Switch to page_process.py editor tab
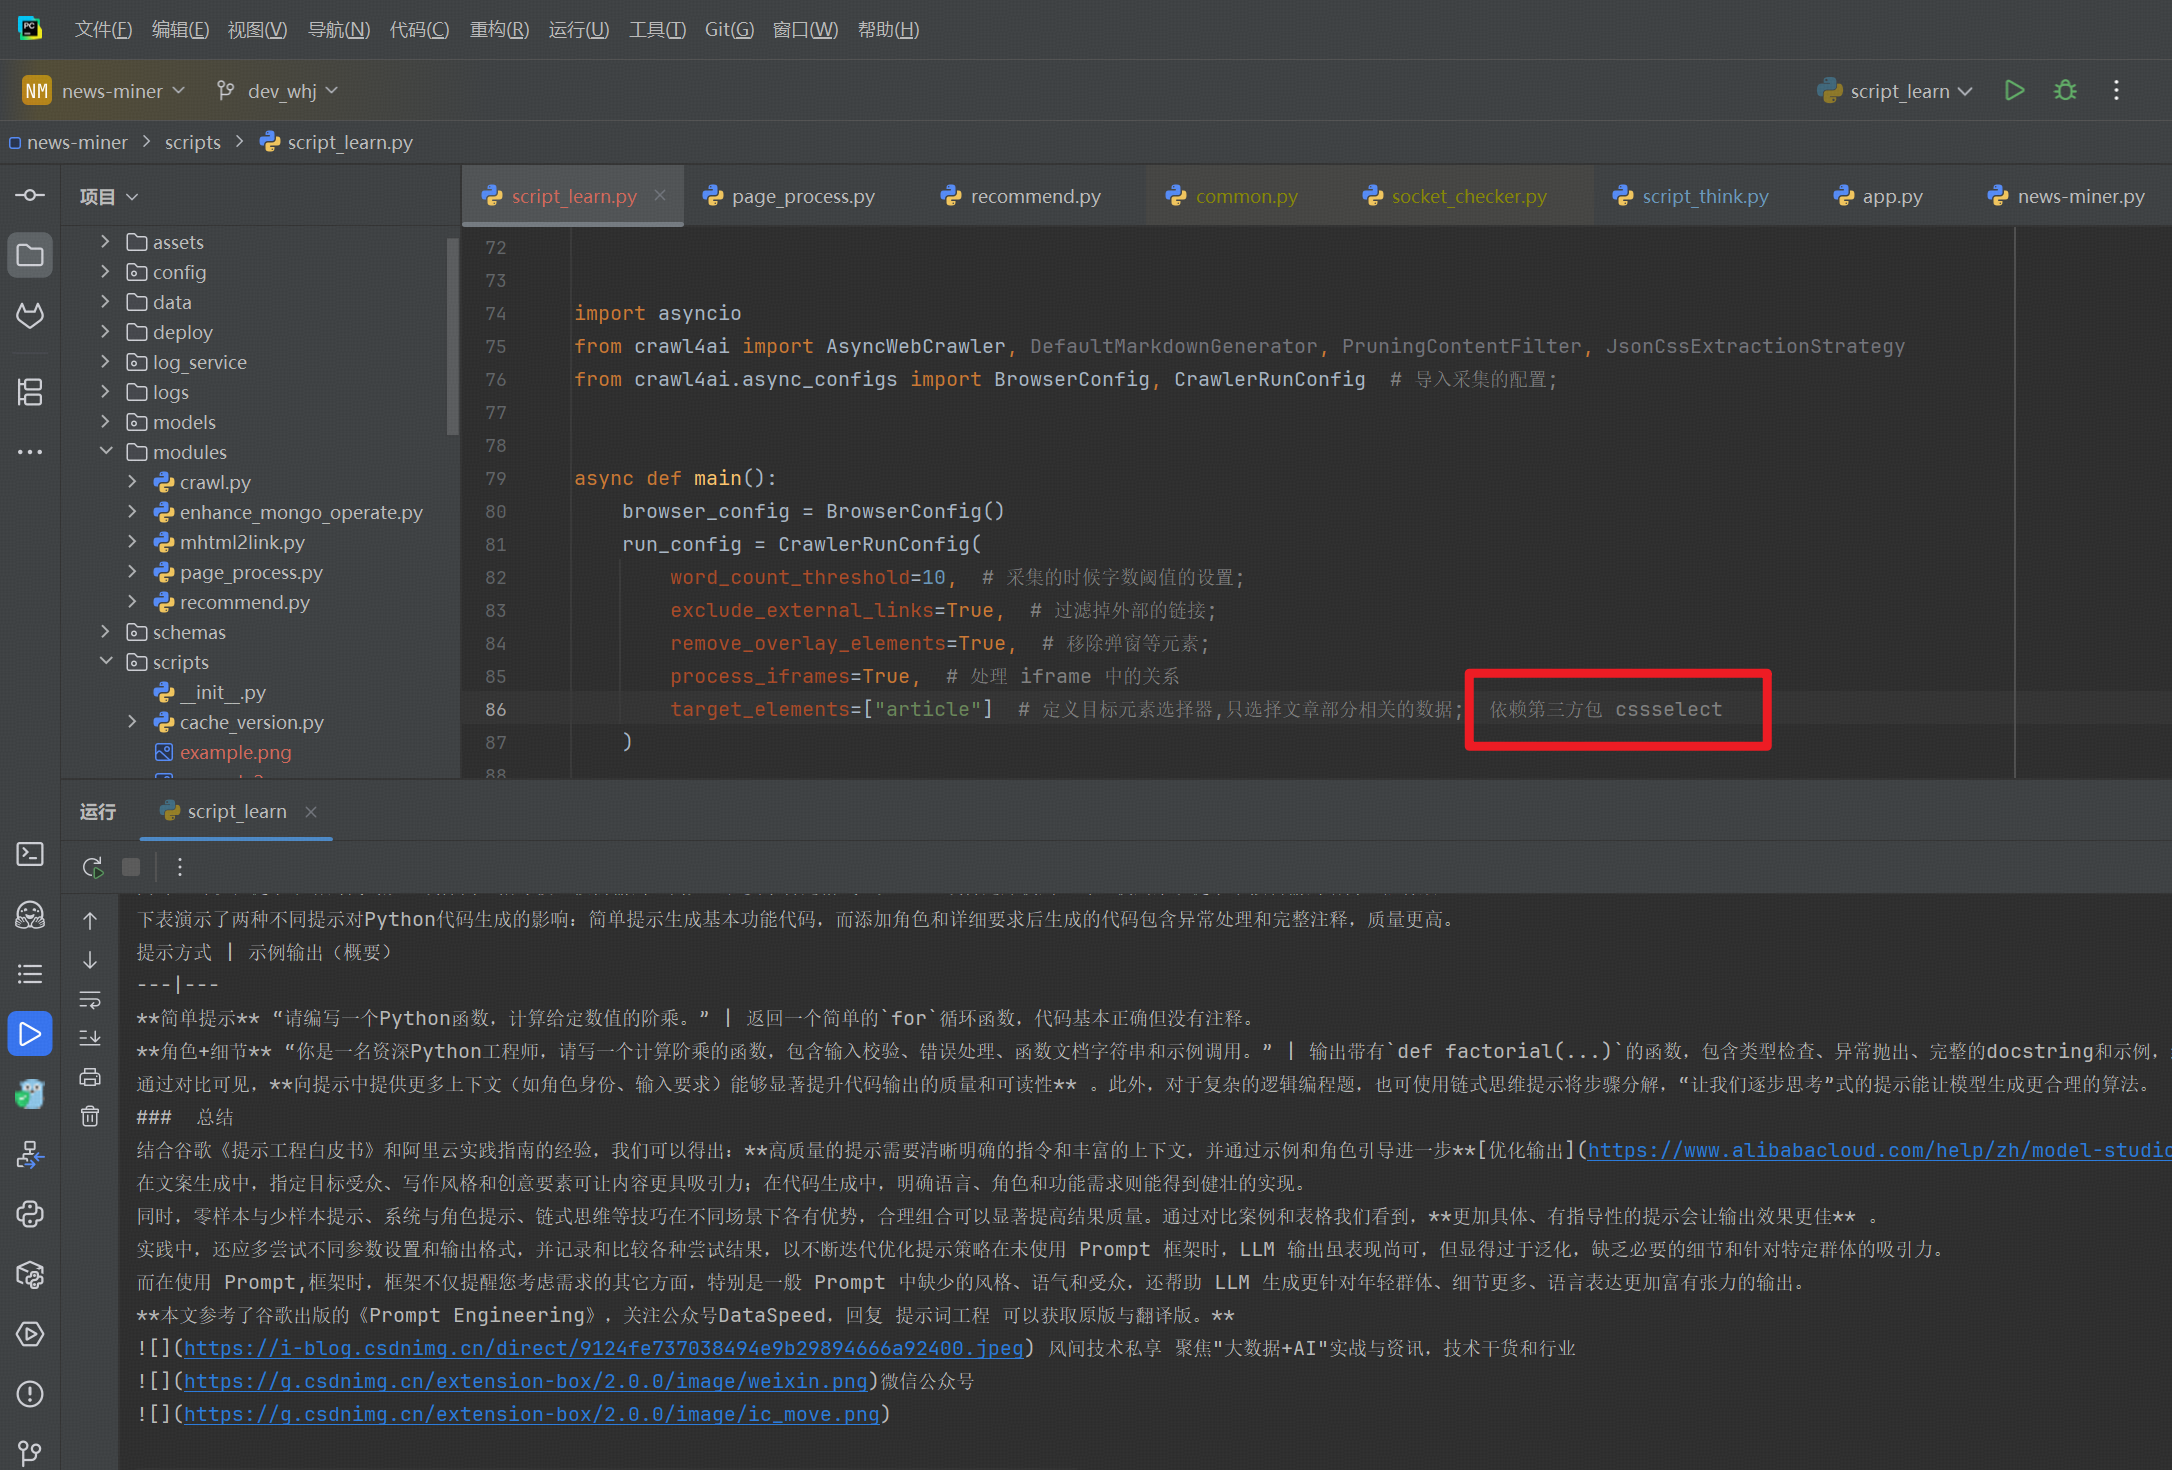 point(802,197)
